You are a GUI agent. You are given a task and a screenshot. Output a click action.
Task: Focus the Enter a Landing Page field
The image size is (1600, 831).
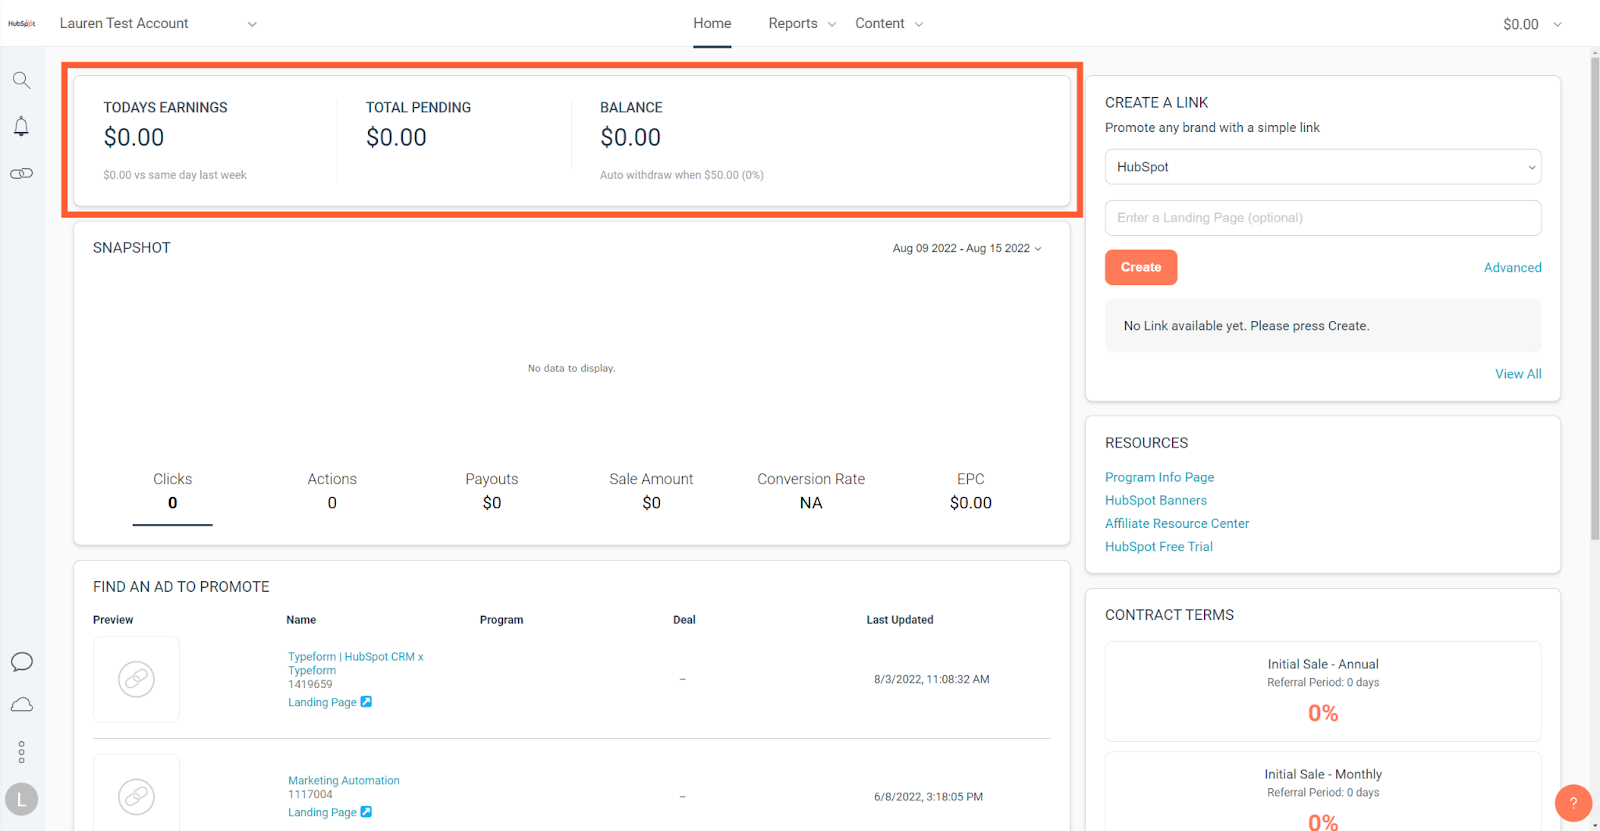1323,218
